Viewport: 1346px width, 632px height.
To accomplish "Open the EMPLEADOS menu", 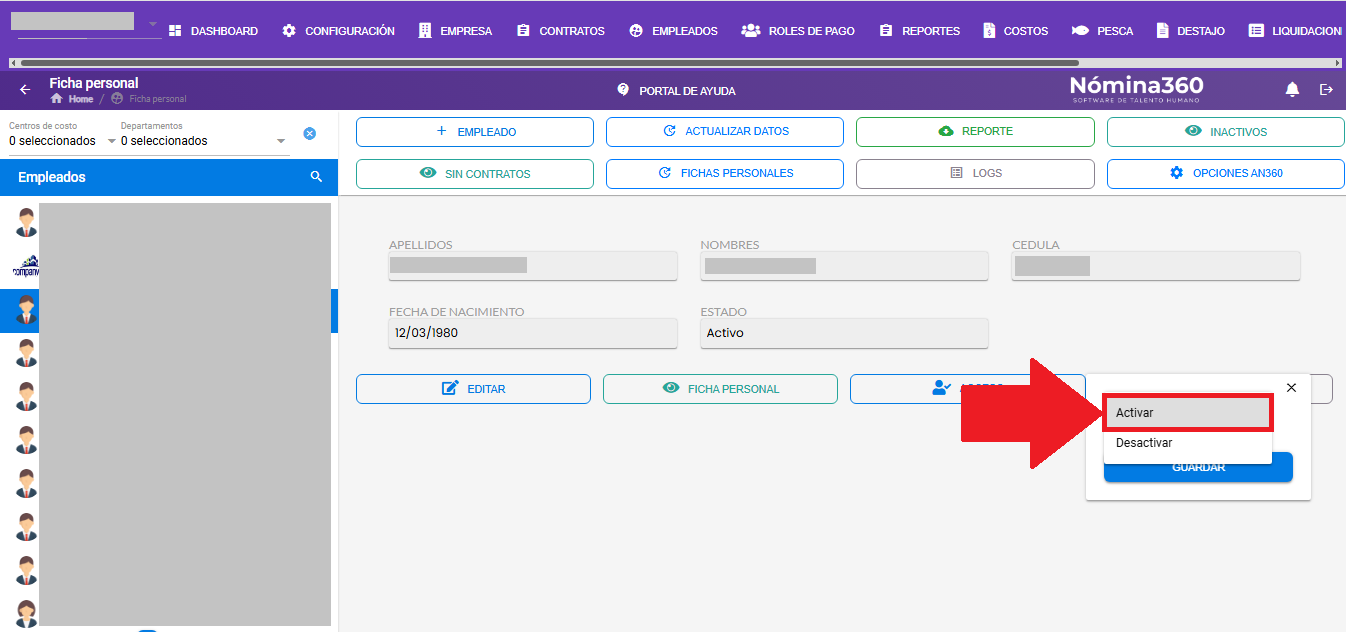I will click(673, 31).
